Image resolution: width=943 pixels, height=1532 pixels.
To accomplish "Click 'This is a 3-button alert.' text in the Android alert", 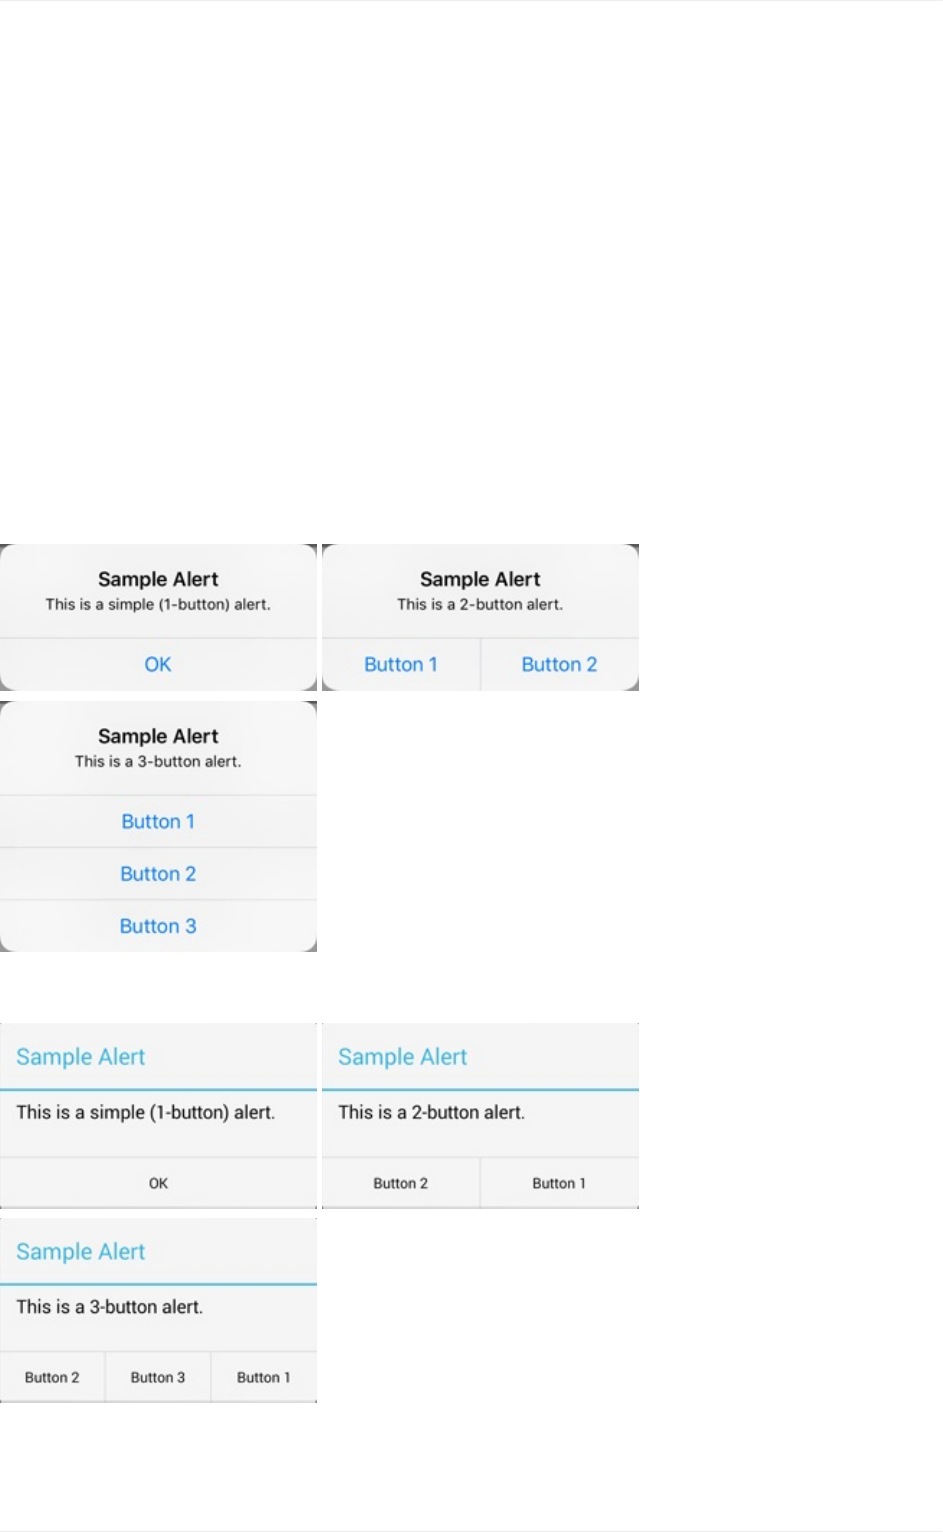I will 110,1307.
